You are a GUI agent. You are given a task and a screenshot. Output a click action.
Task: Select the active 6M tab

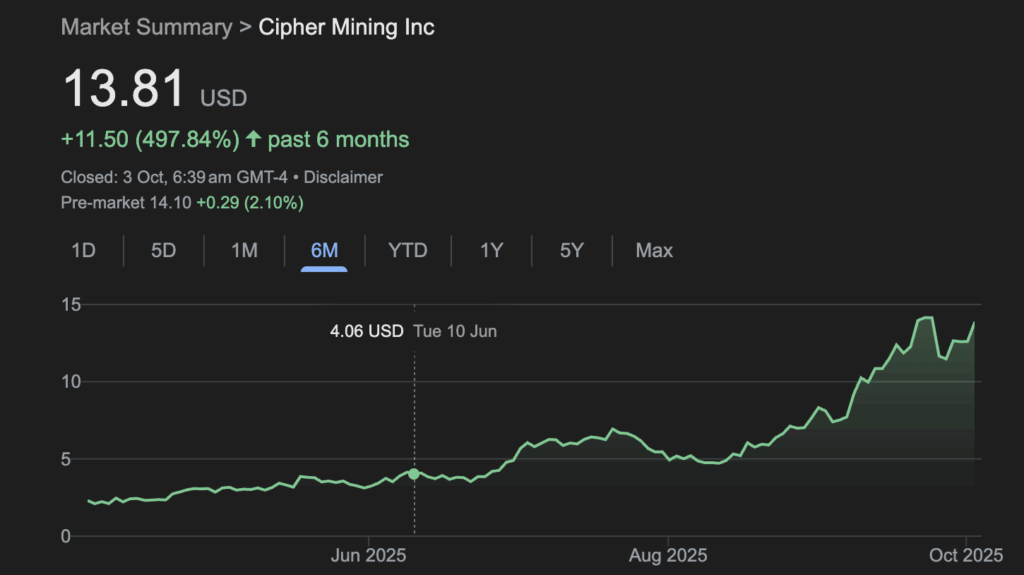(324, 250)
